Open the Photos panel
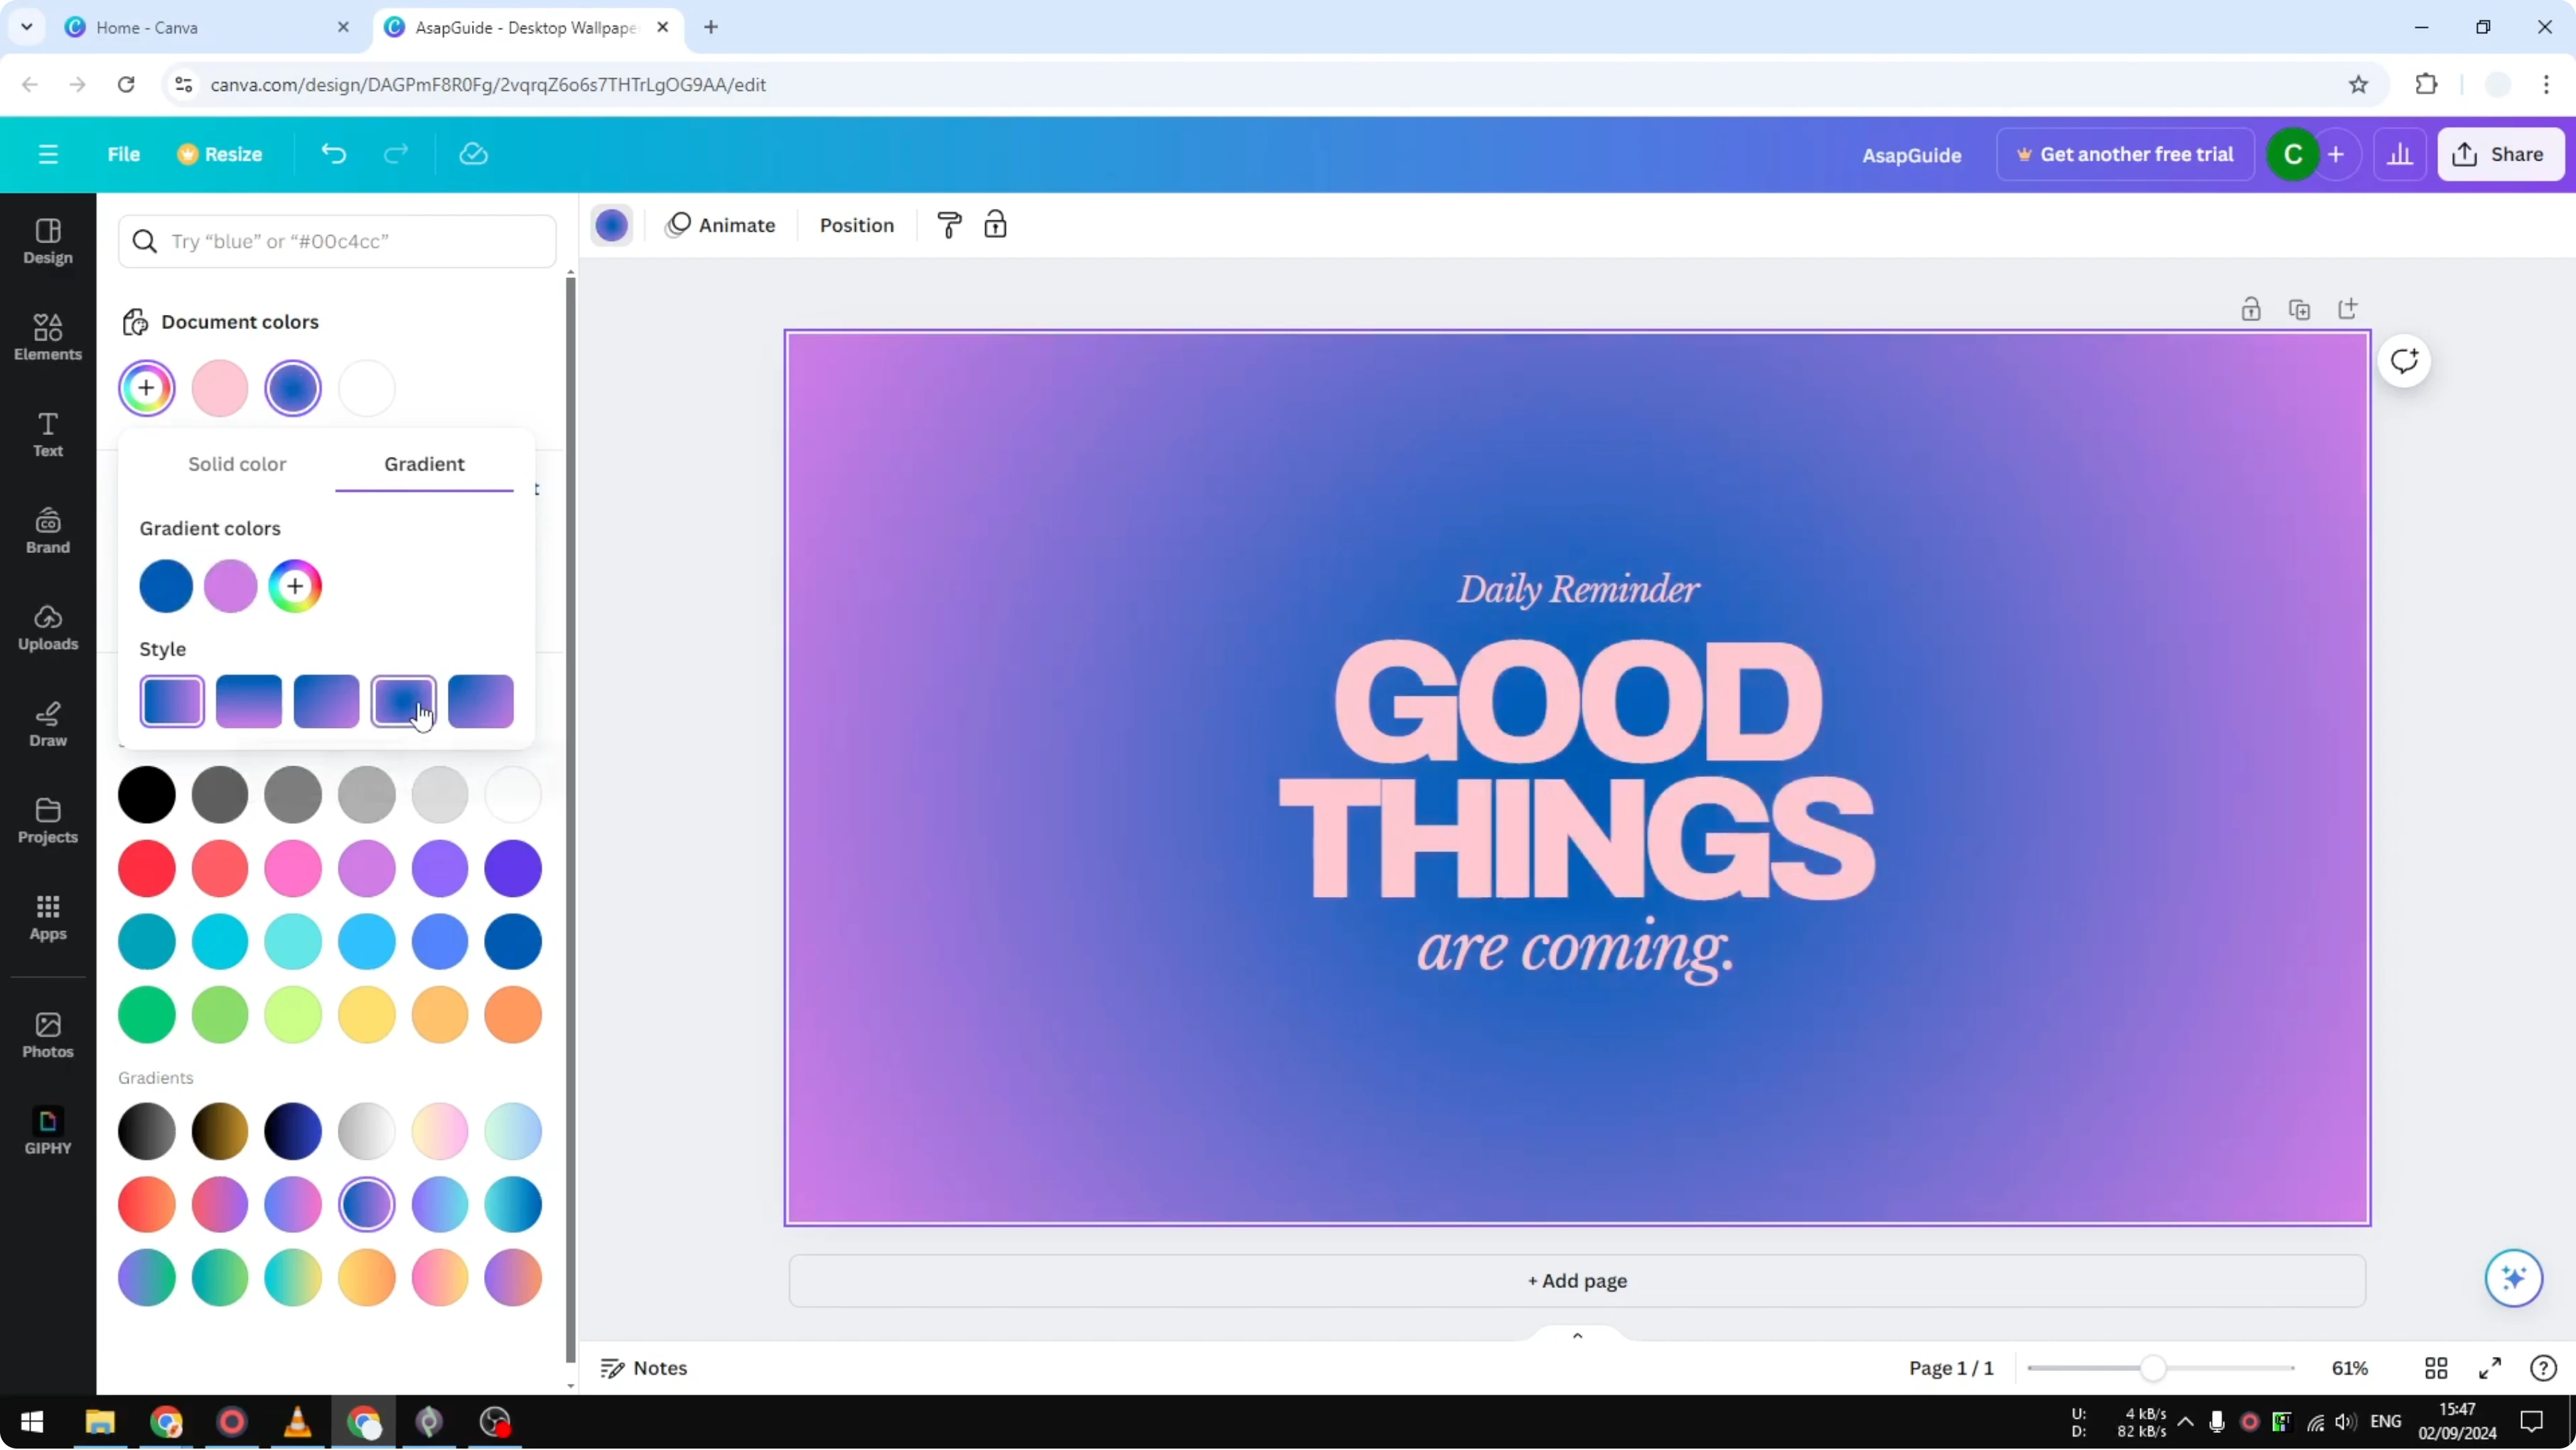 48,1035
